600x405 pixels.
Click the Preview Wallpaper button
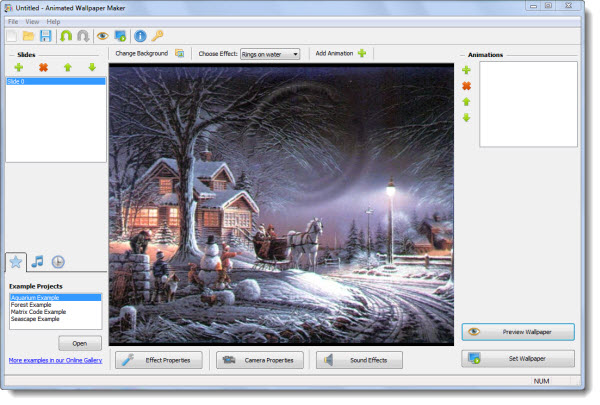click(x=518, y=332)
